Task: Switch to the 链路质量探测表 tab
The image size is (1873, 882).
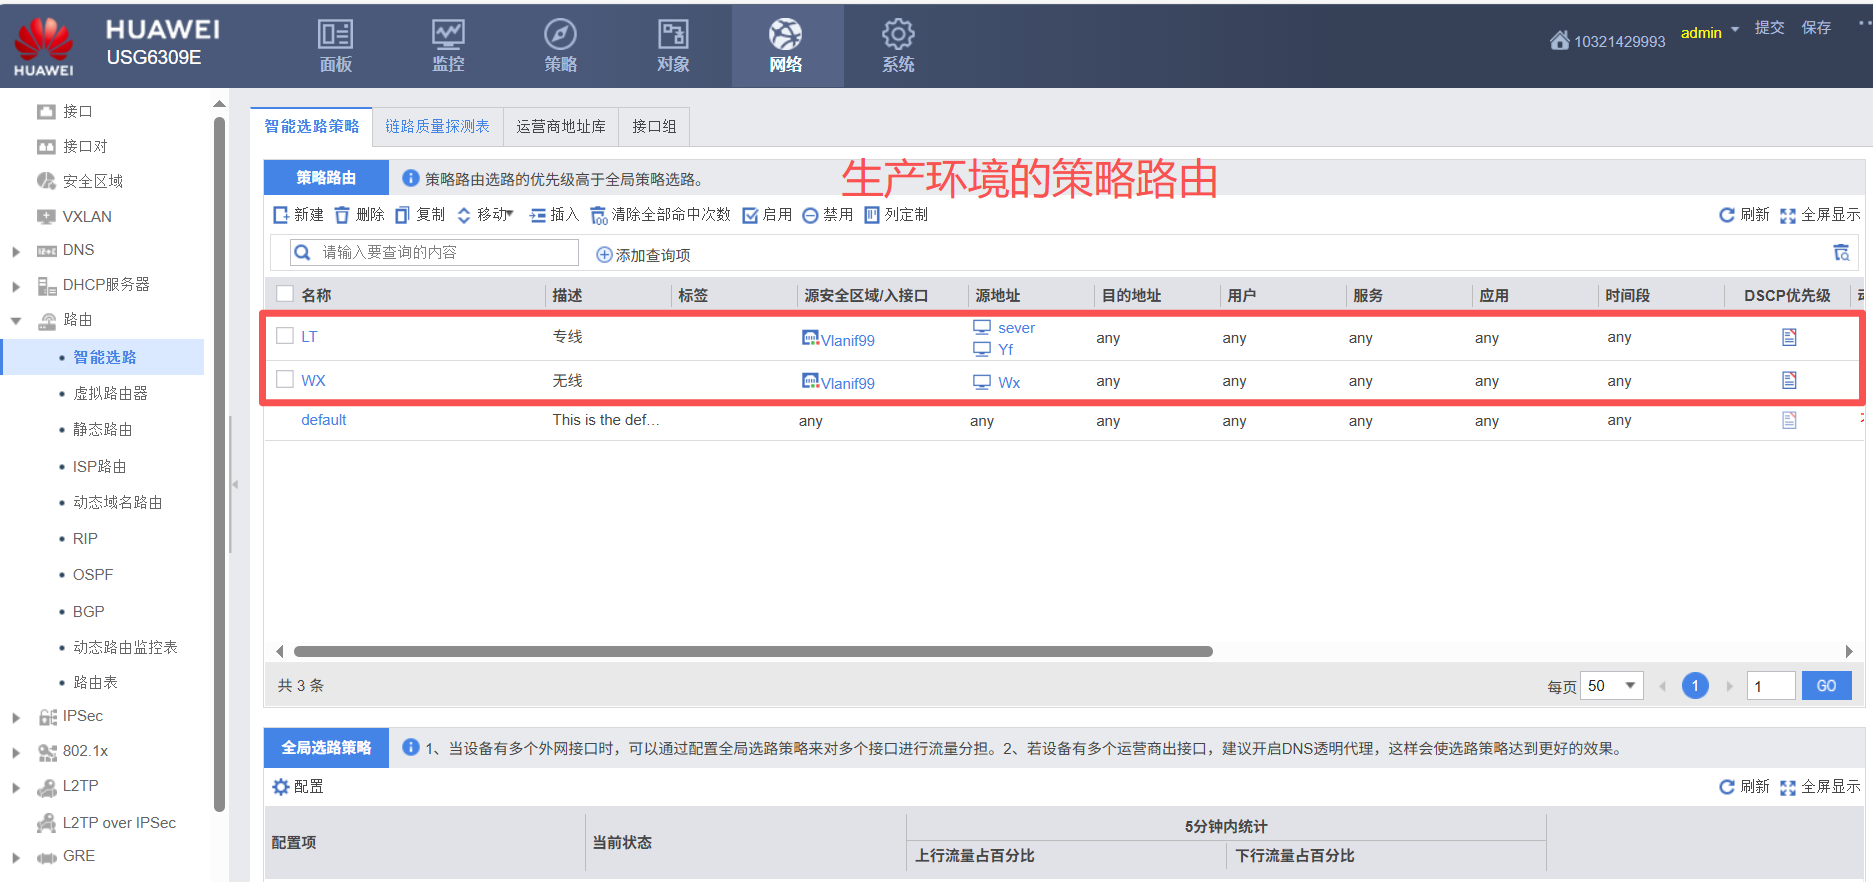Action: (437, 127)
